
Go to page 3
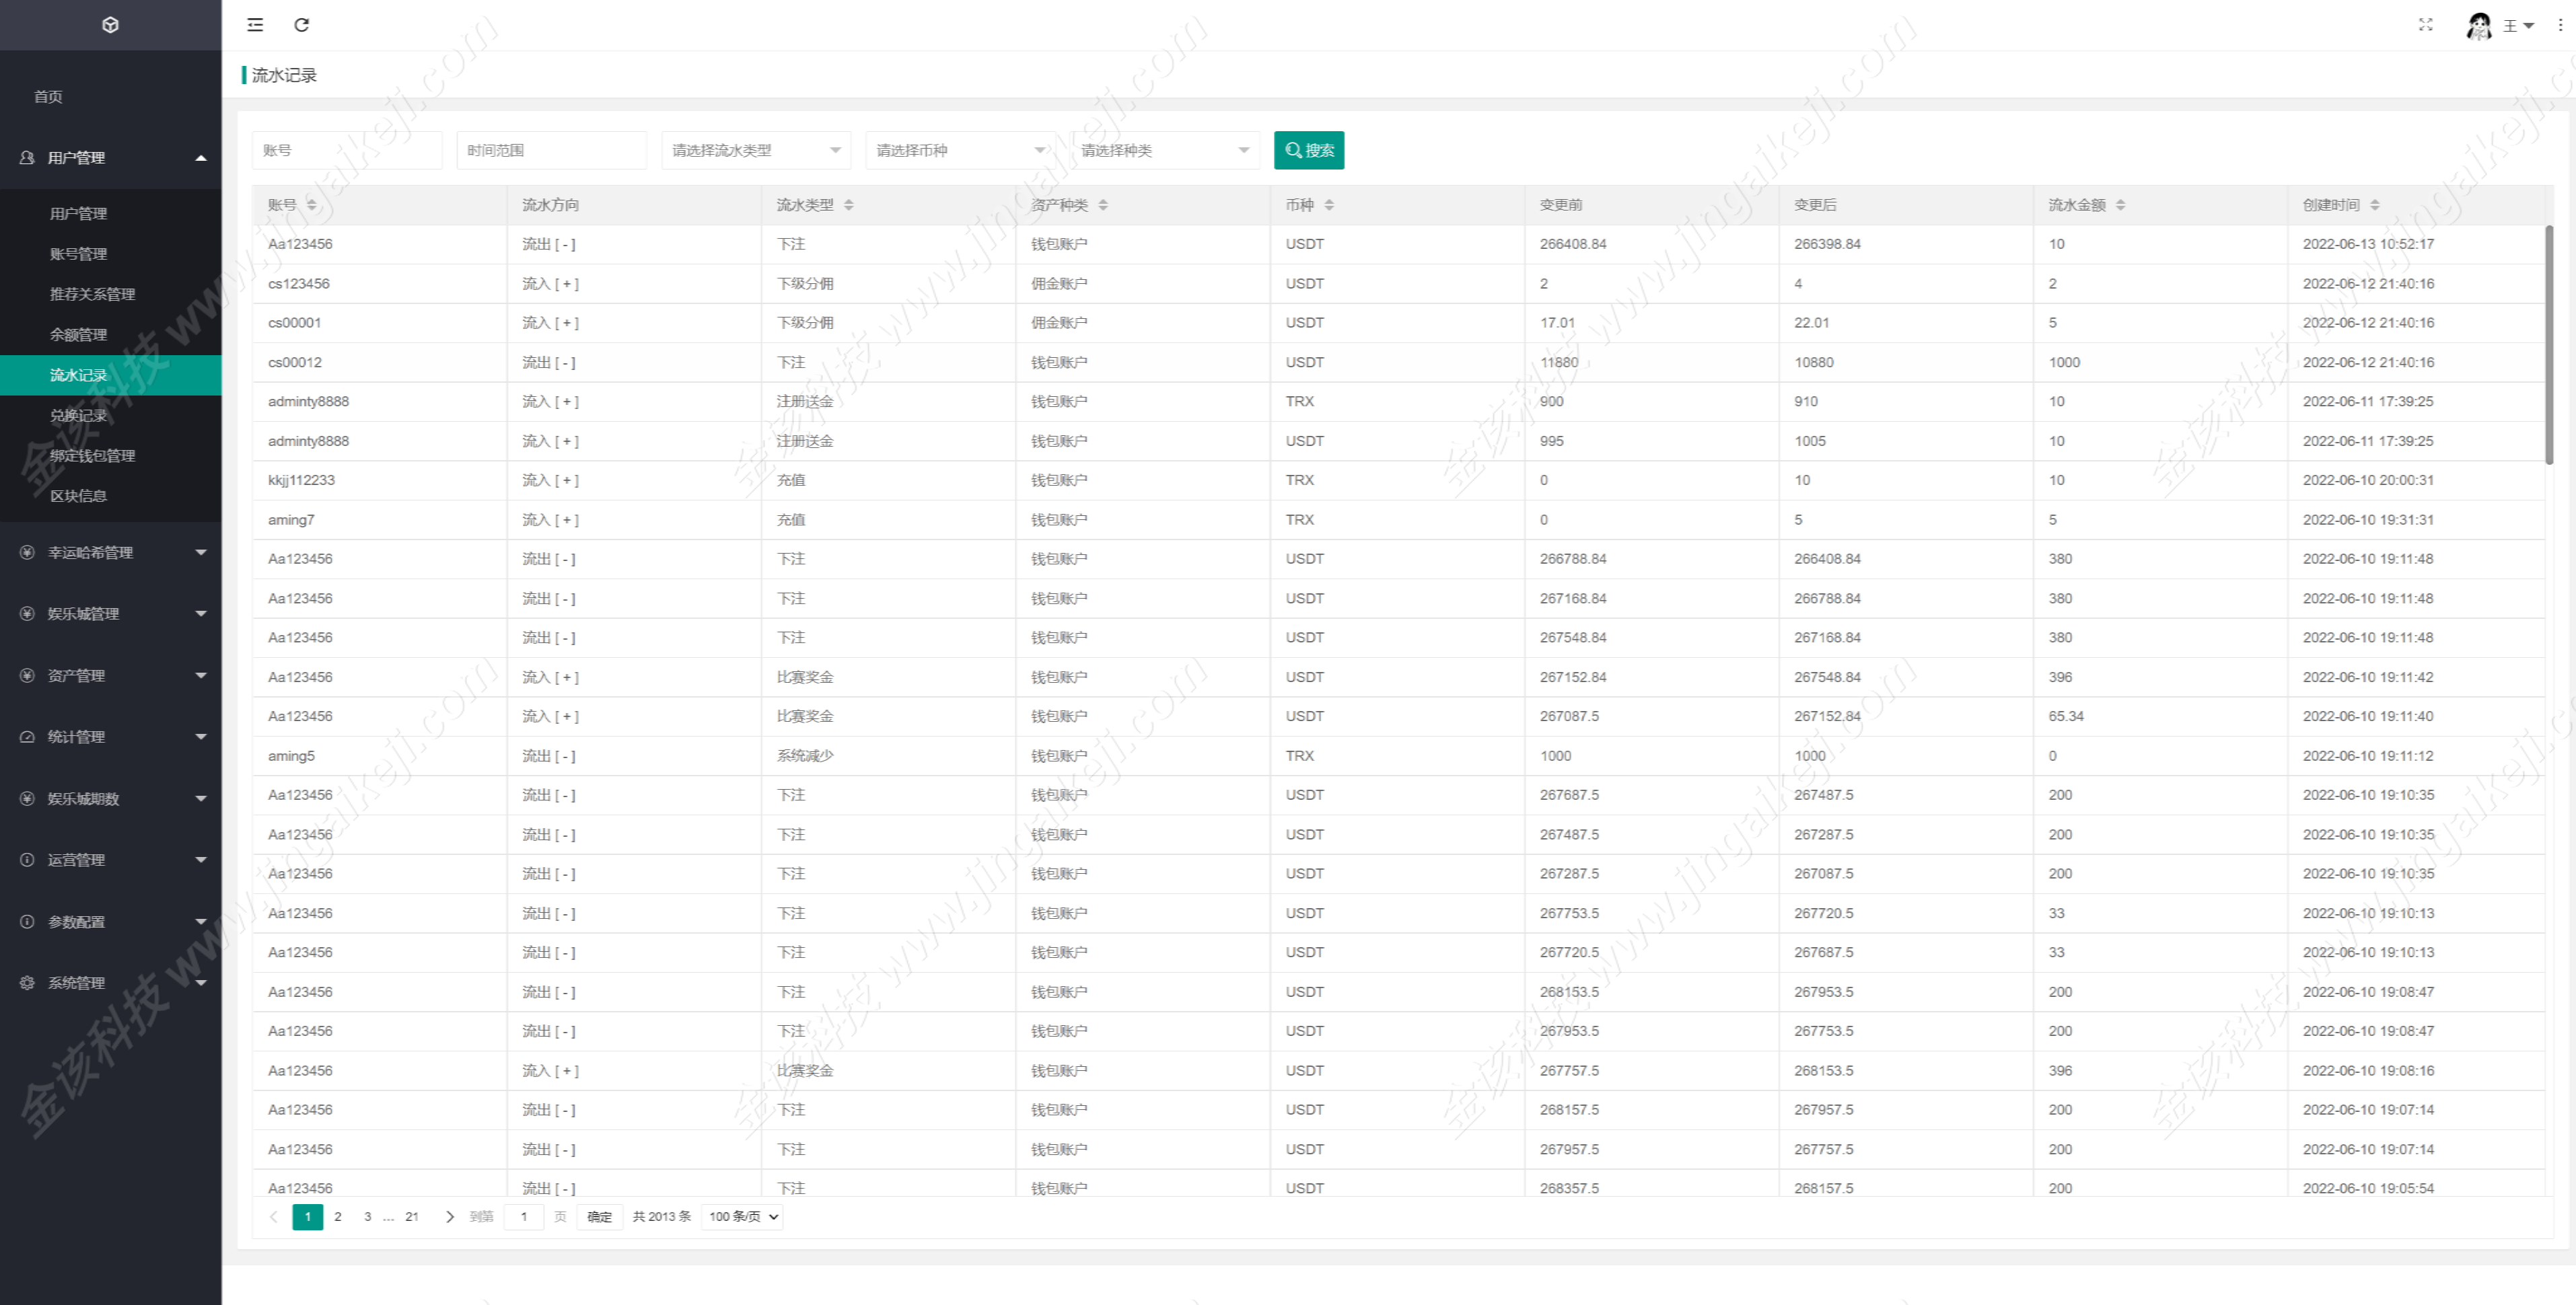point(368,1217)
